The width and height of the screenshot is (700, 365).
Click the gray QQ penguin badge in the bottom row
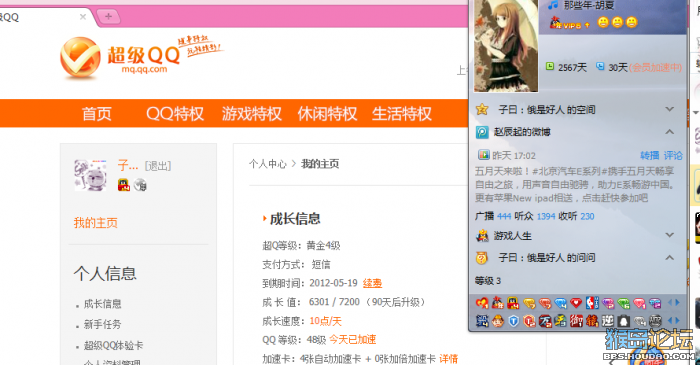pyautogui.click(x=623, y=321)
